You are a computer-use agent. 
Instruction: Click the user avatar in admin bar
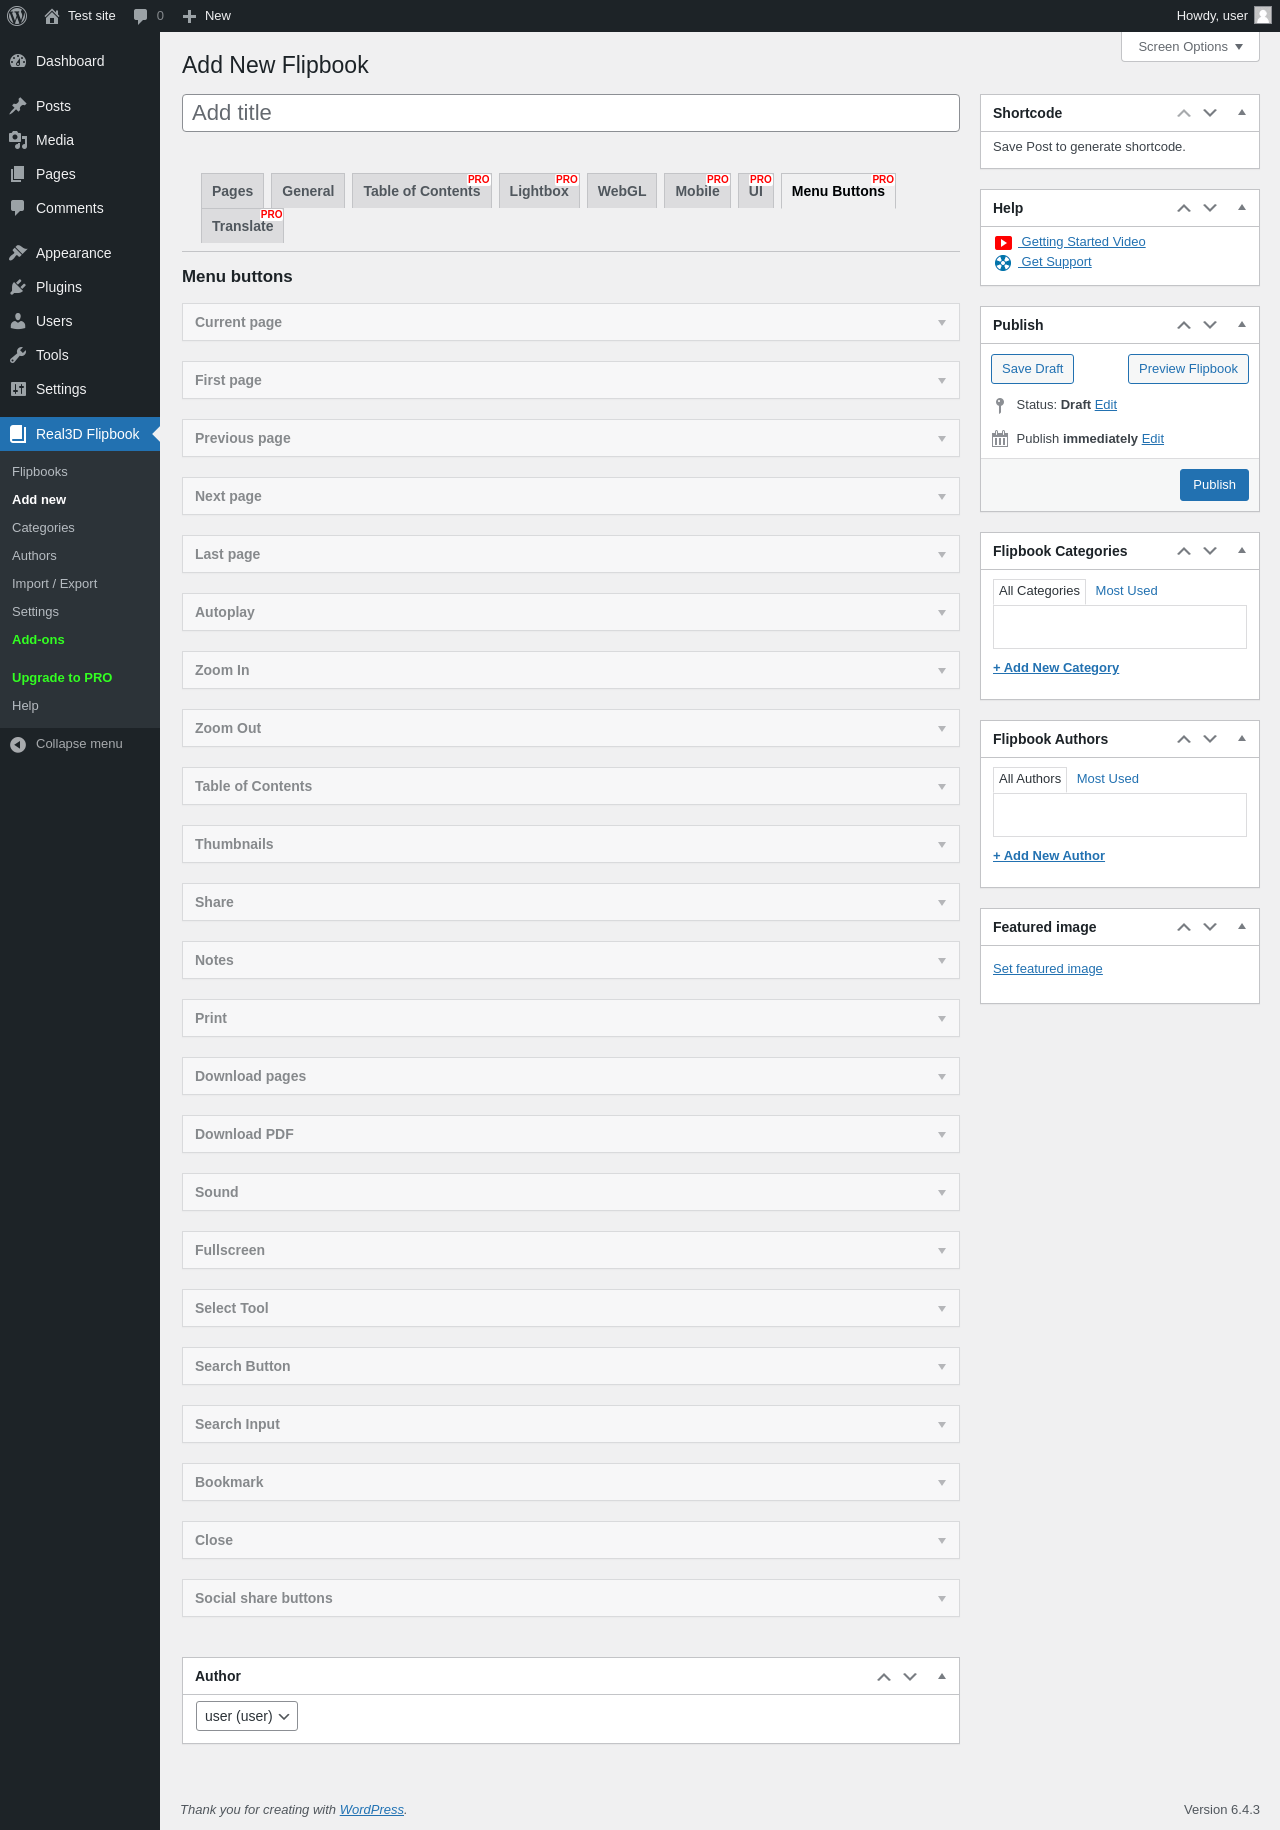1263,15
